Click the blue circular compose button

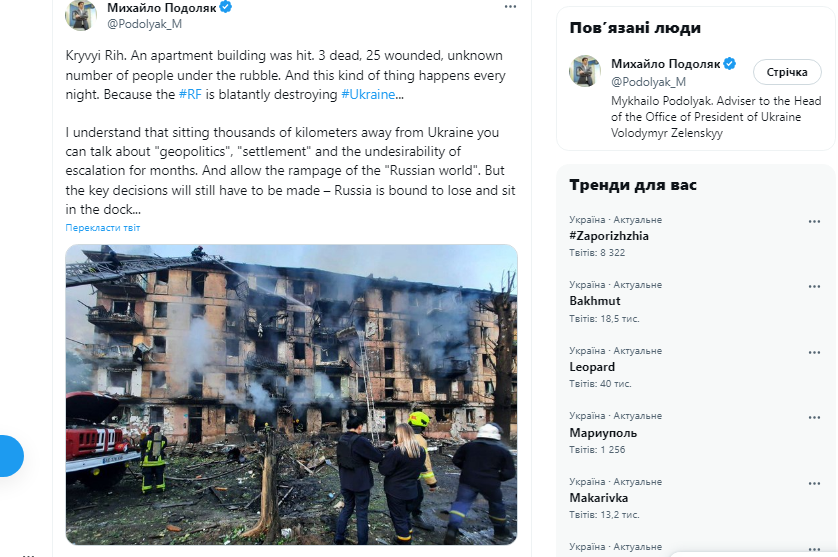(x=11, y=456)
